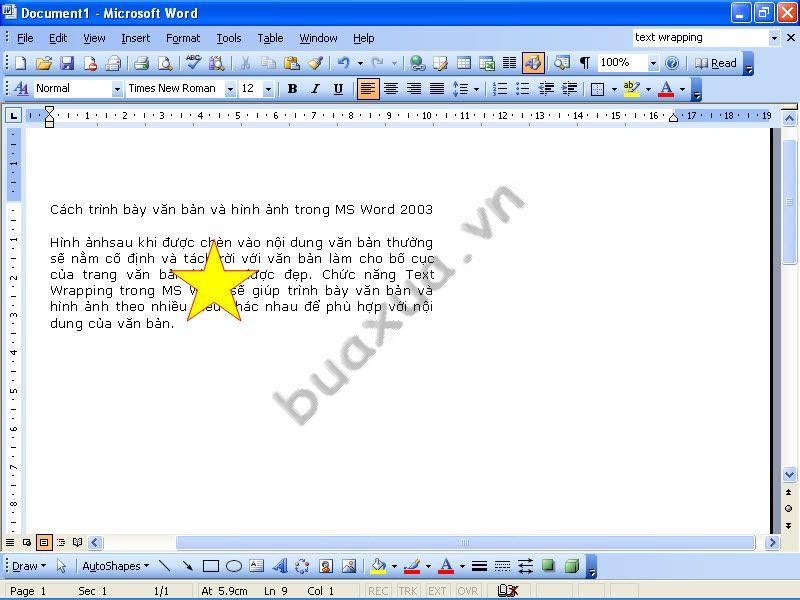800x600 pixels.
Task: Open Print Preview with the magnifier page icon
Action: coord(165,63)
